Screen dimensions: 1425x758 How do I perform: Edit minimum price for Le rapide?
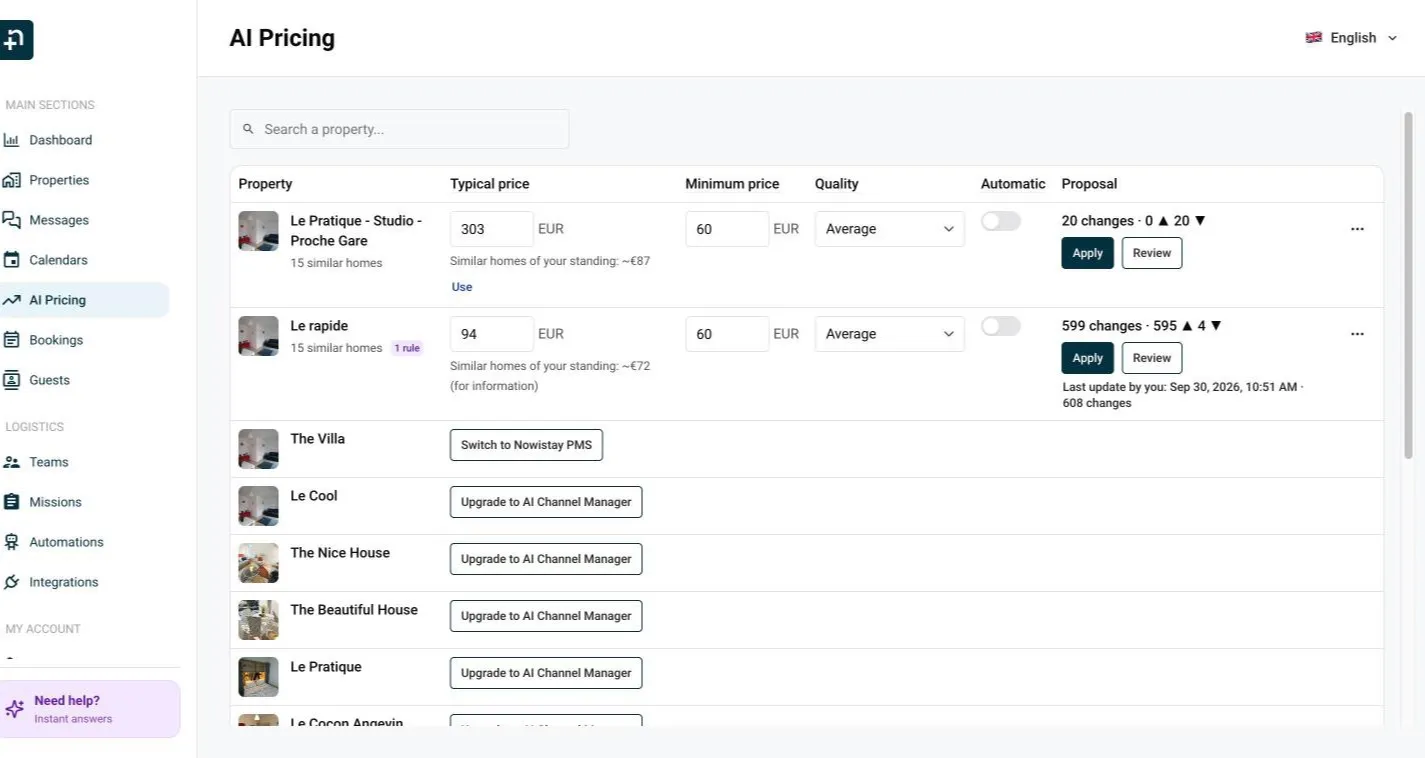tap(727, 334)
